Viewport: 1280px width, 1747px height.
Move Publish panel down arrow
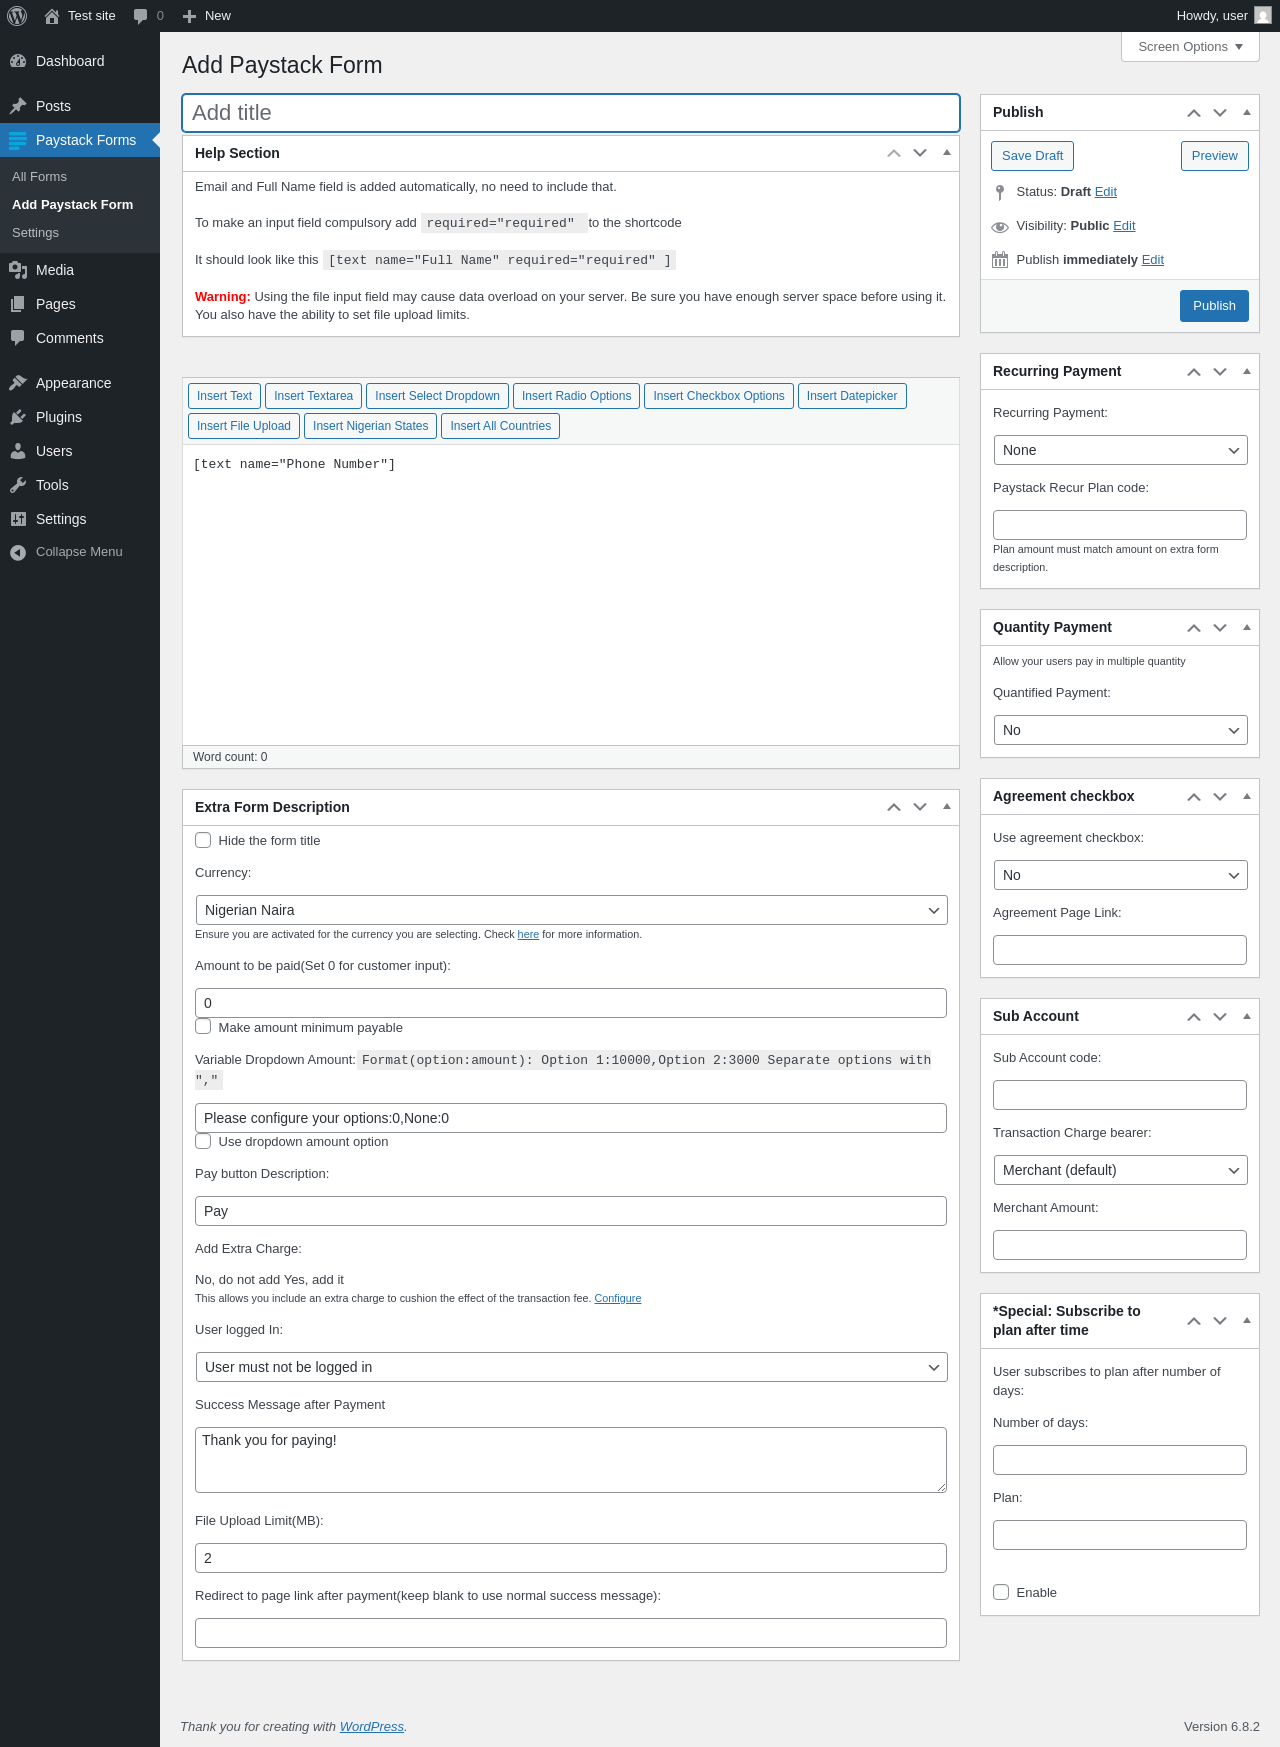[x=1220, y=113]
